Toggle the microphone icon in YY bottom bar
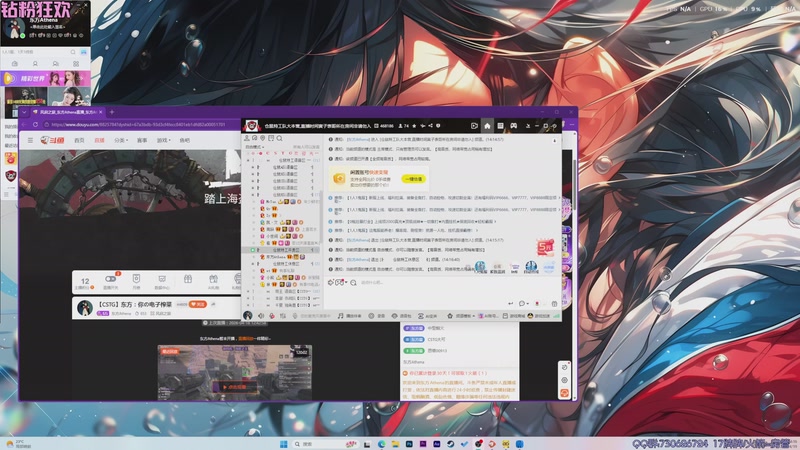The image size is (800, 450). 271,316
